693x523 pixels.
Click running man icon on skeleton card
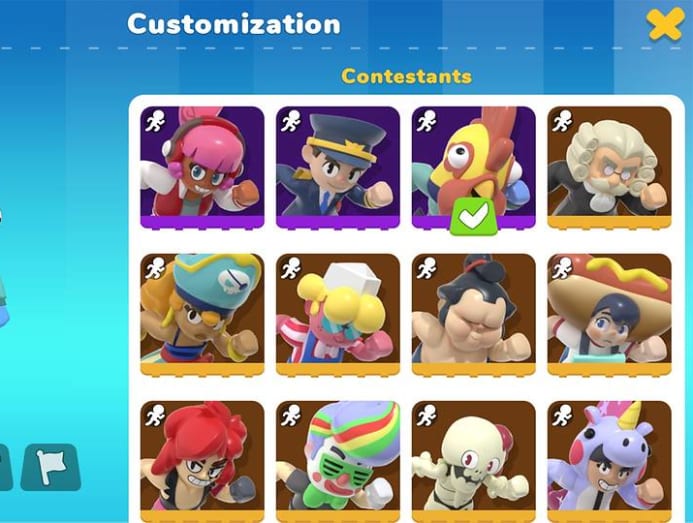coord(426,415)
